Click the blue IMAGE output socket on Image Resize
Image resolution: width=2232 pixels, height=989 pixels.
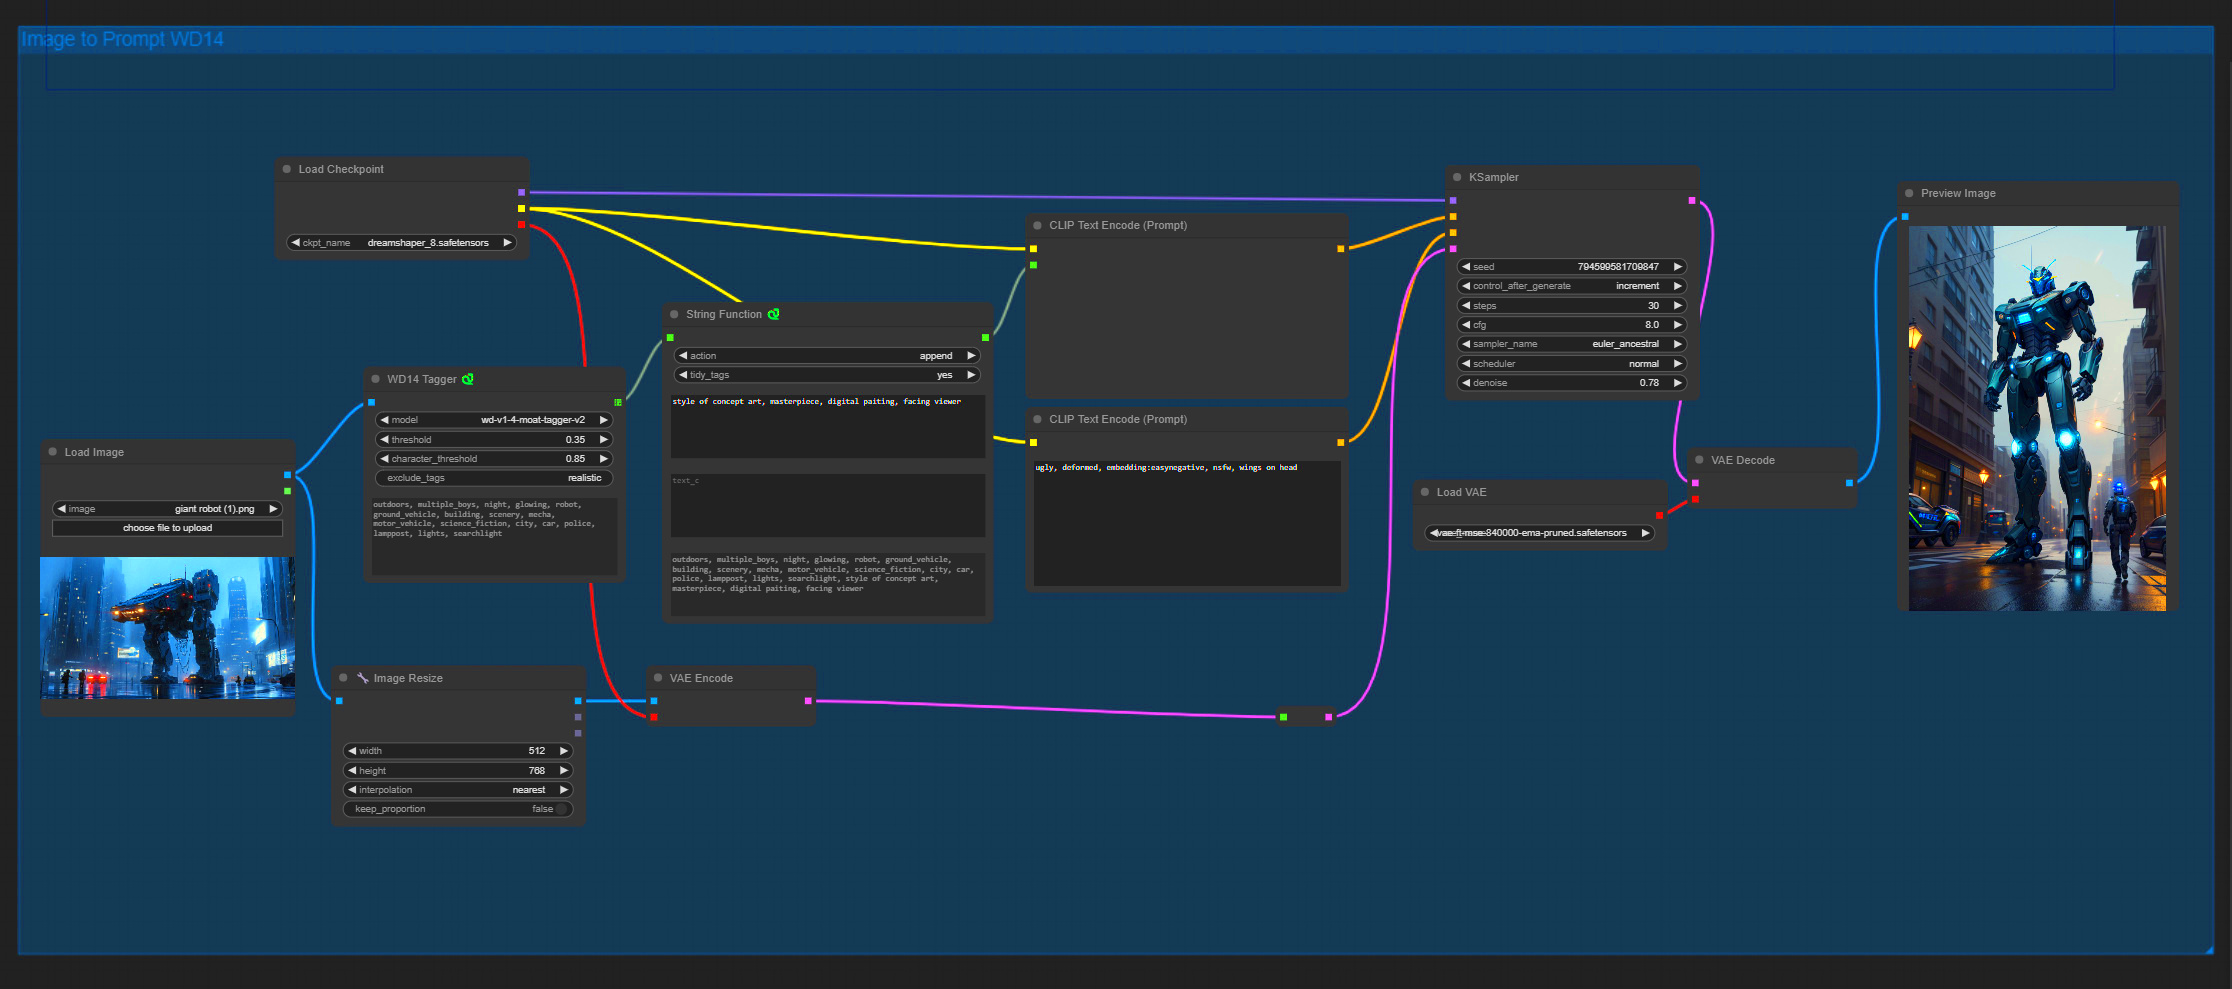[x=578, y=701]
